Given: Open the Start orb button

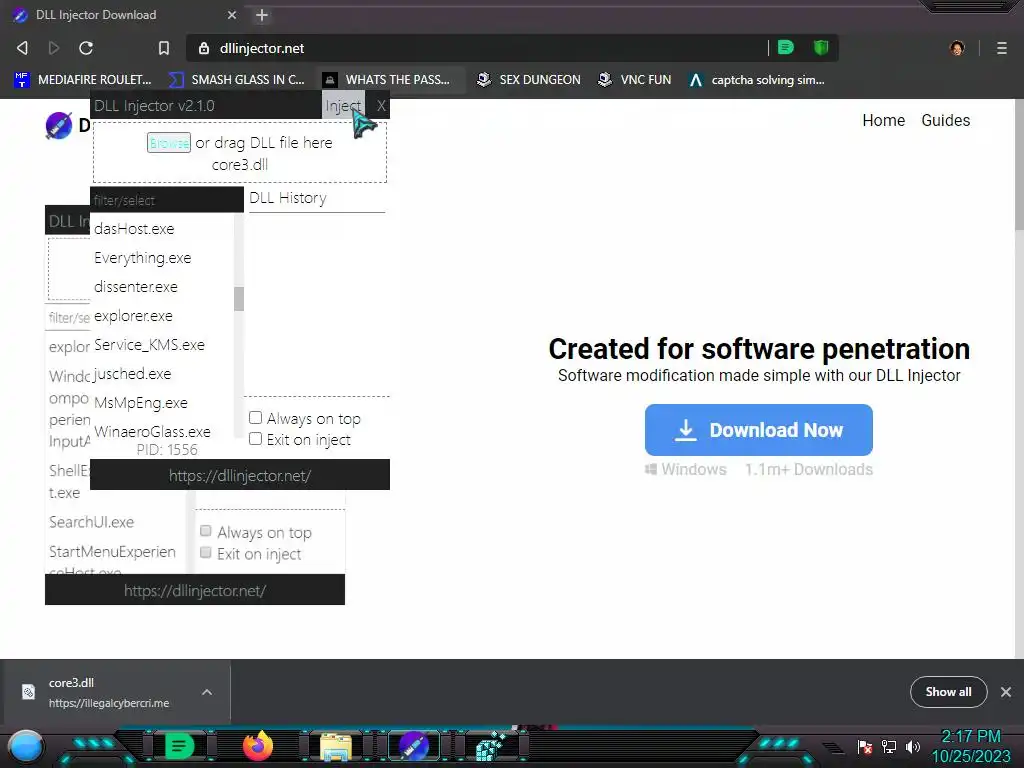Looking at the screenshot, I should tap(25, 746).
